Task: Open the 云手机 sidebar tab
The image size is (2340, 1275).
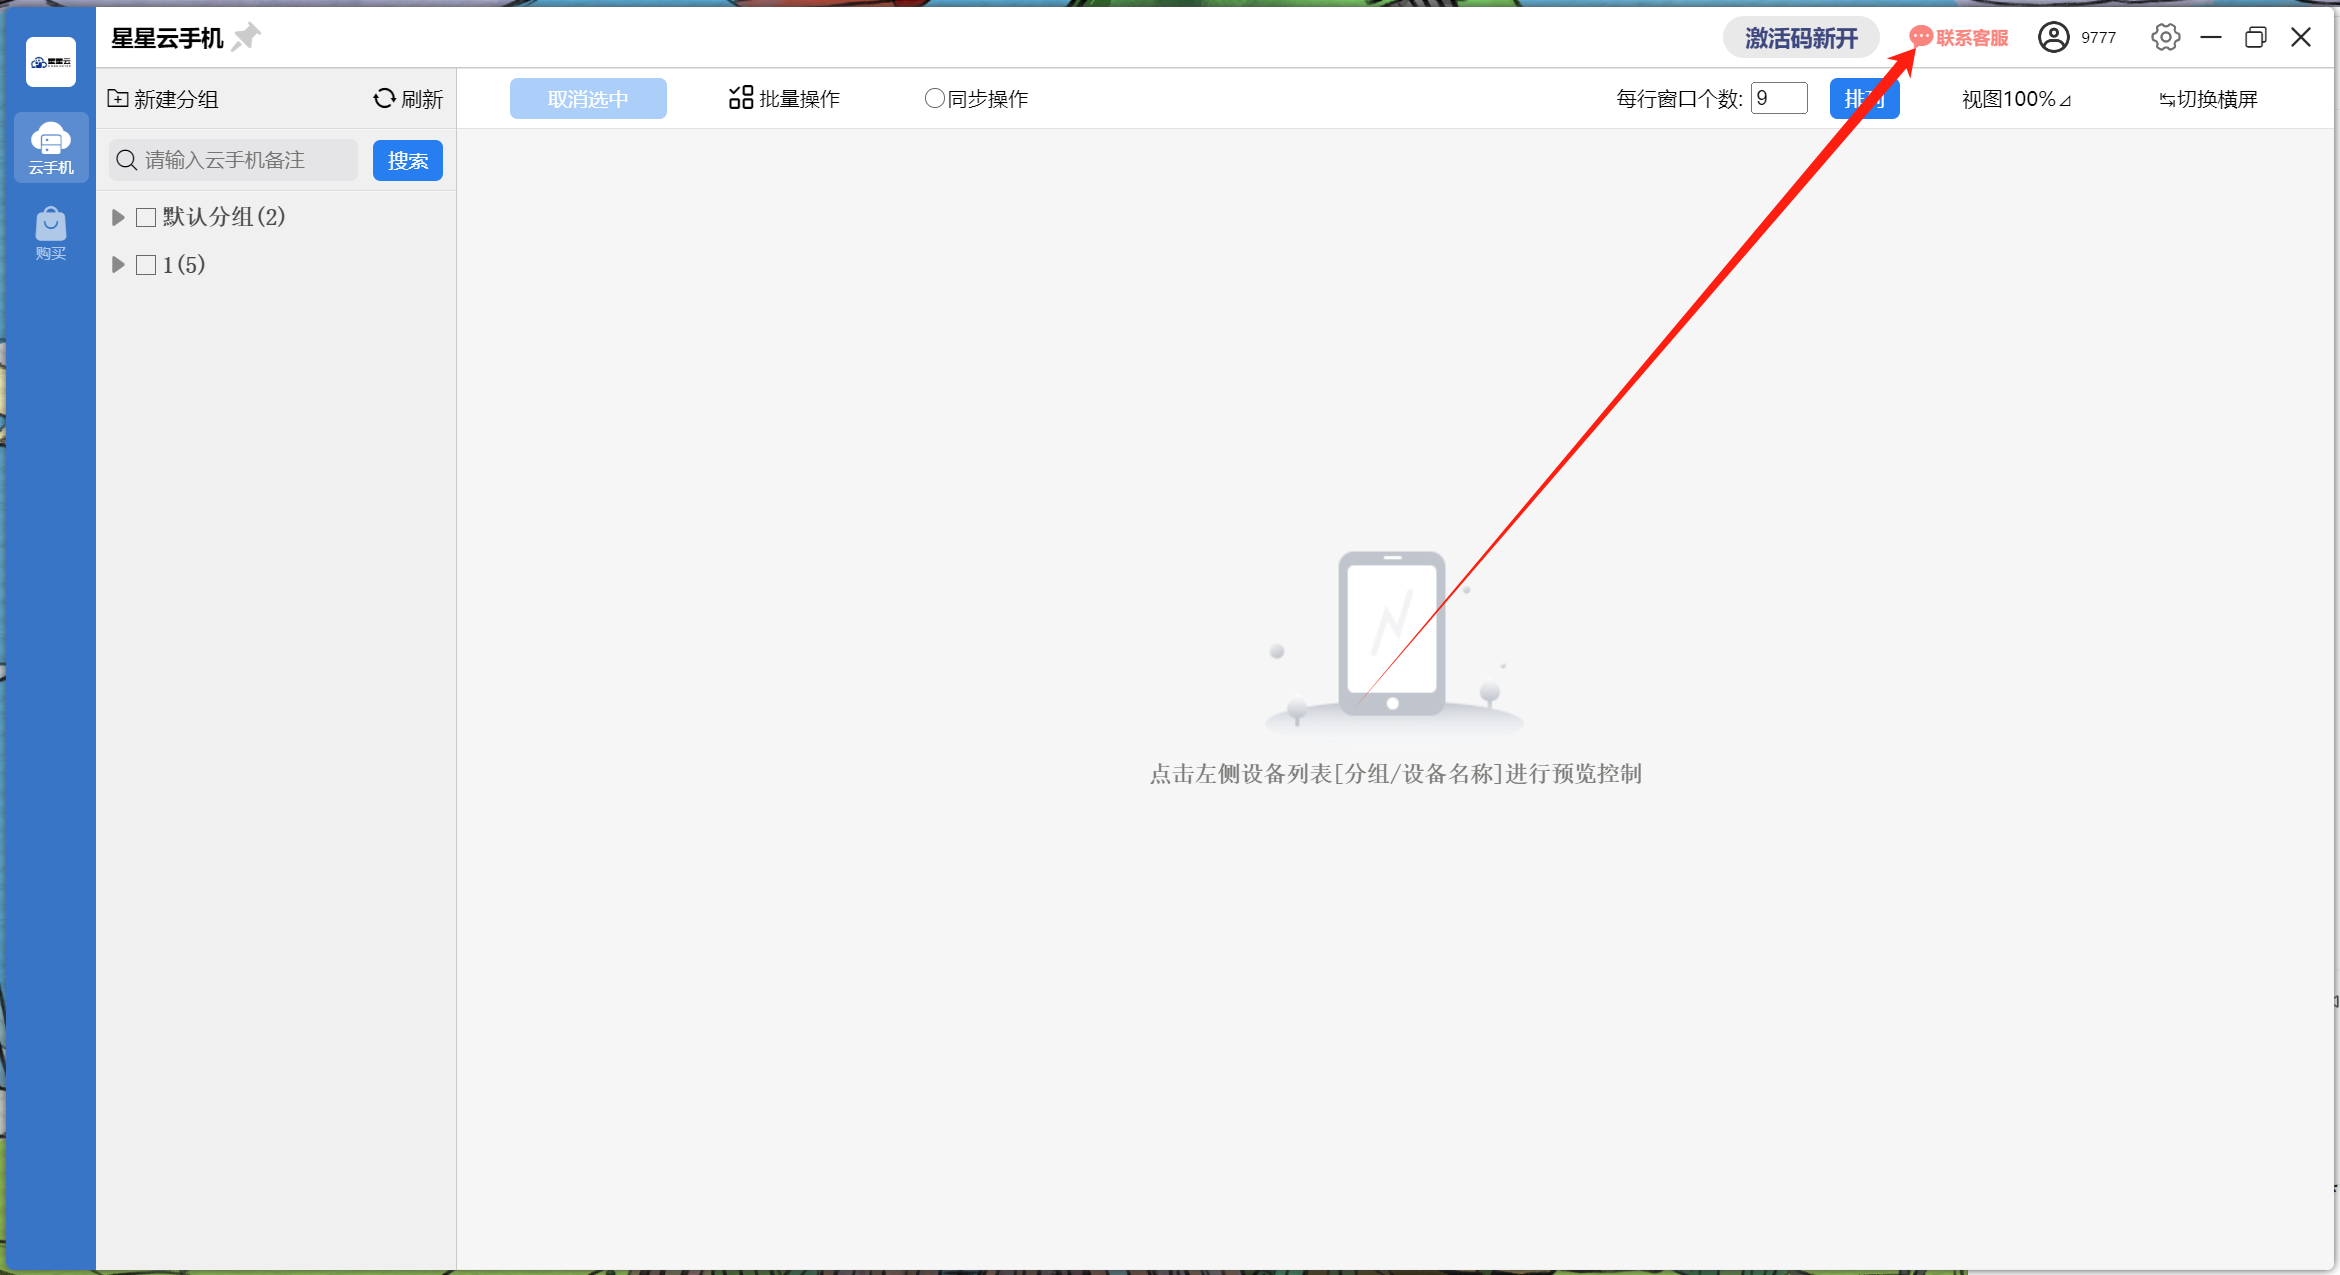Action: pyautogui.click(x=51, y=148)
